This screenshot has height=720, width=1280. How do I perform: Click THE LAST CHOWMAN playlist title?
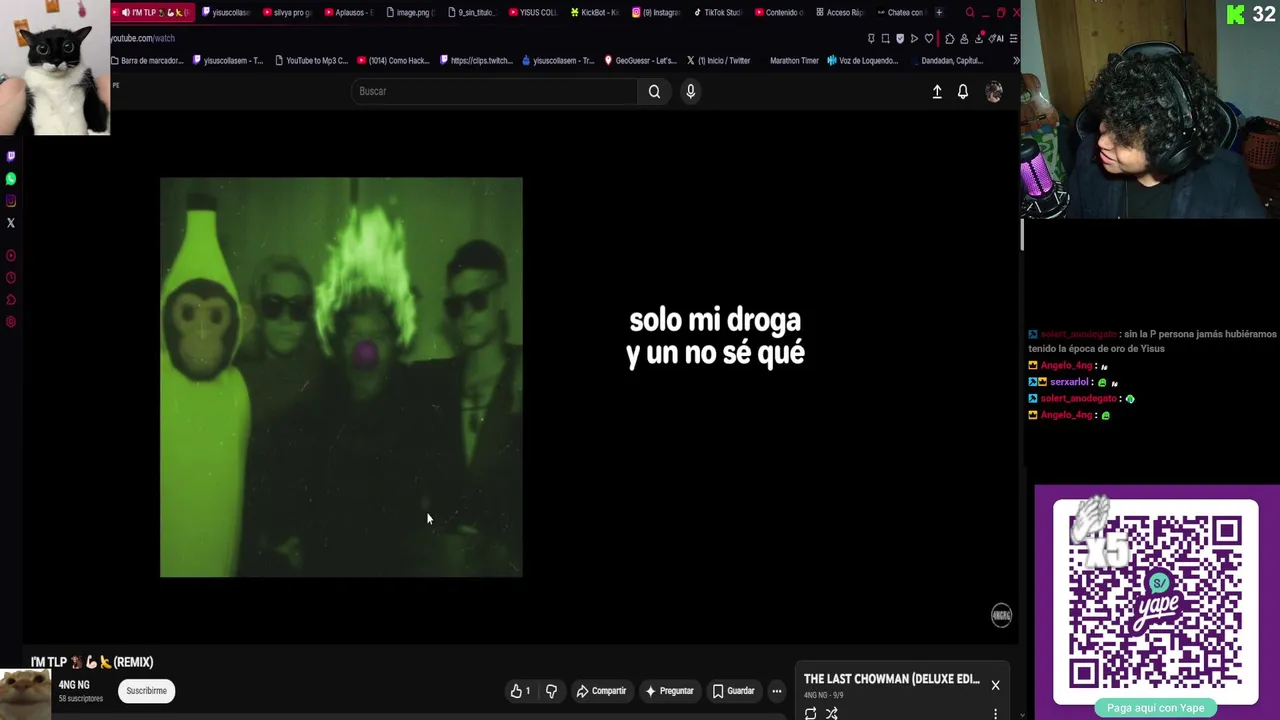click(892, 679)
